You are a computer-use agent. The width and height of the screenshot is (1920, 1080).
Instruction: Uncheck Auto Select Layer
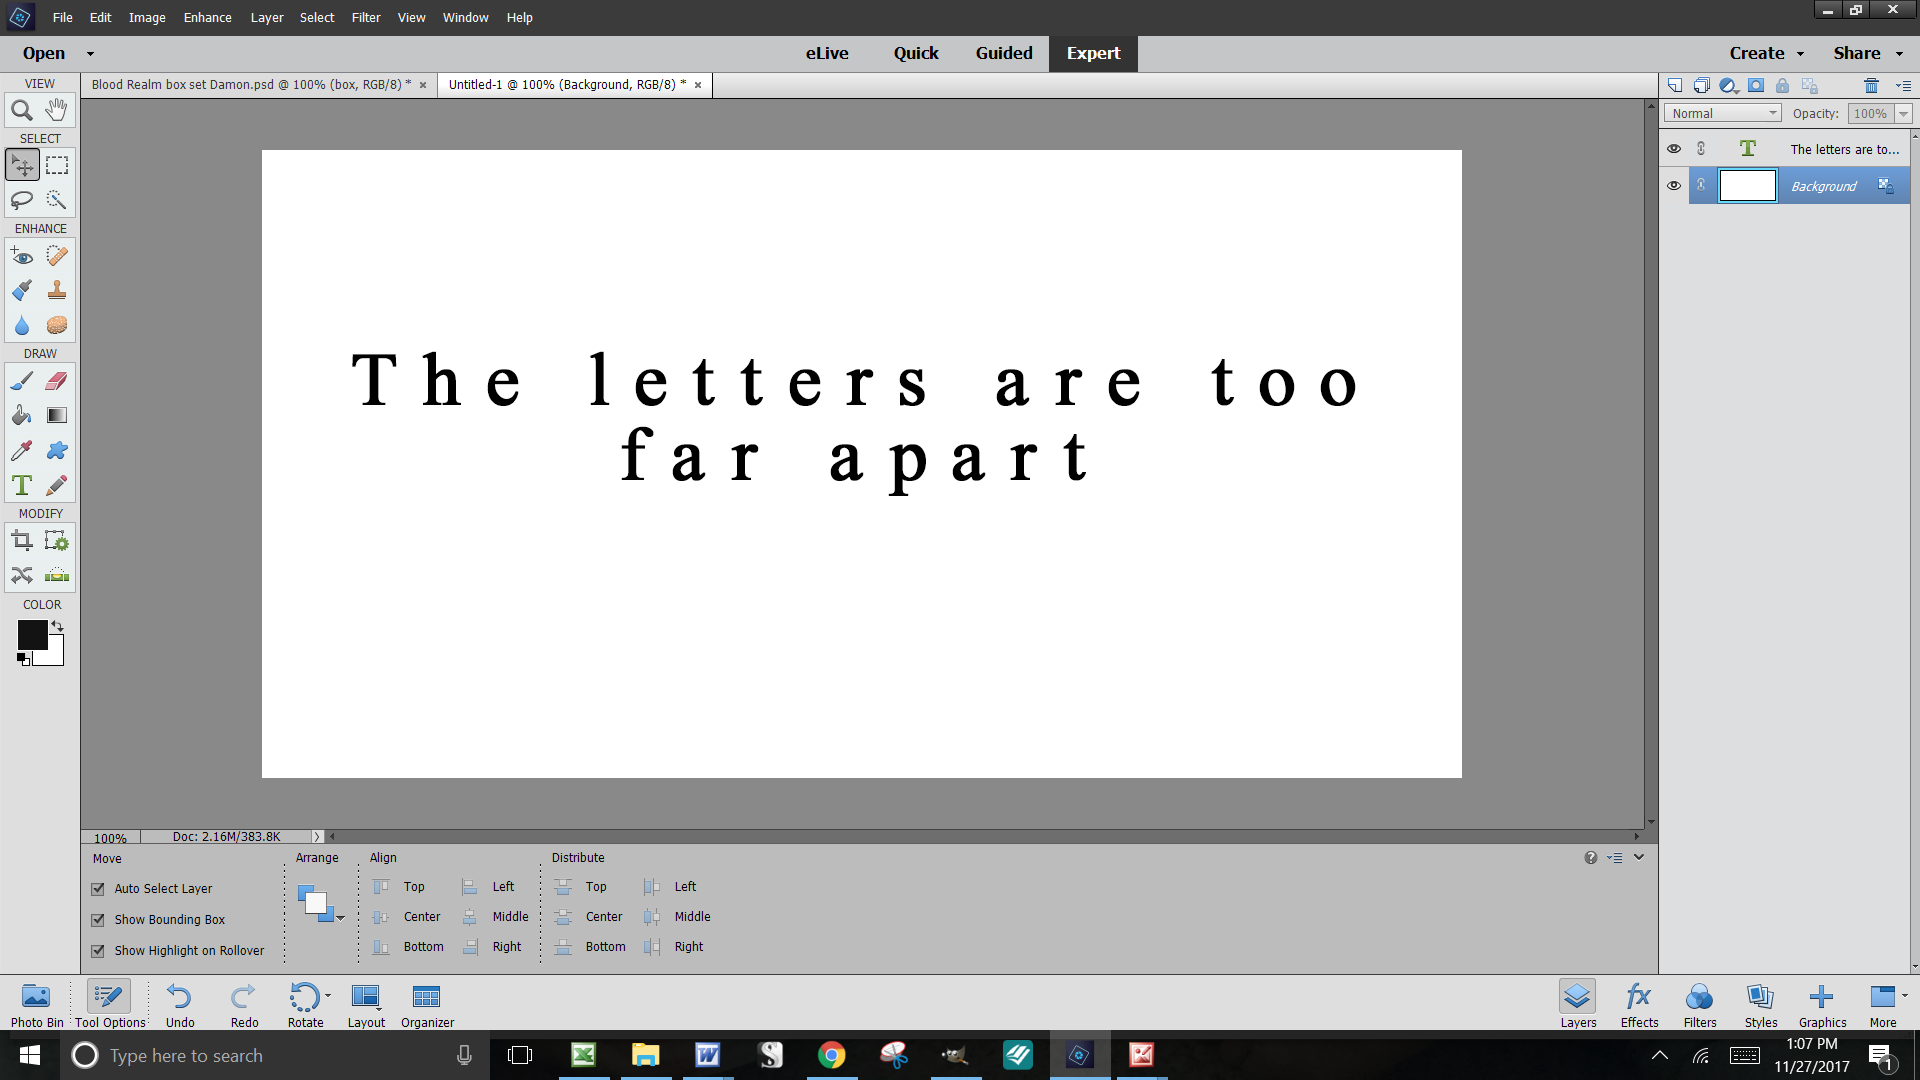(x=98, y=889)
